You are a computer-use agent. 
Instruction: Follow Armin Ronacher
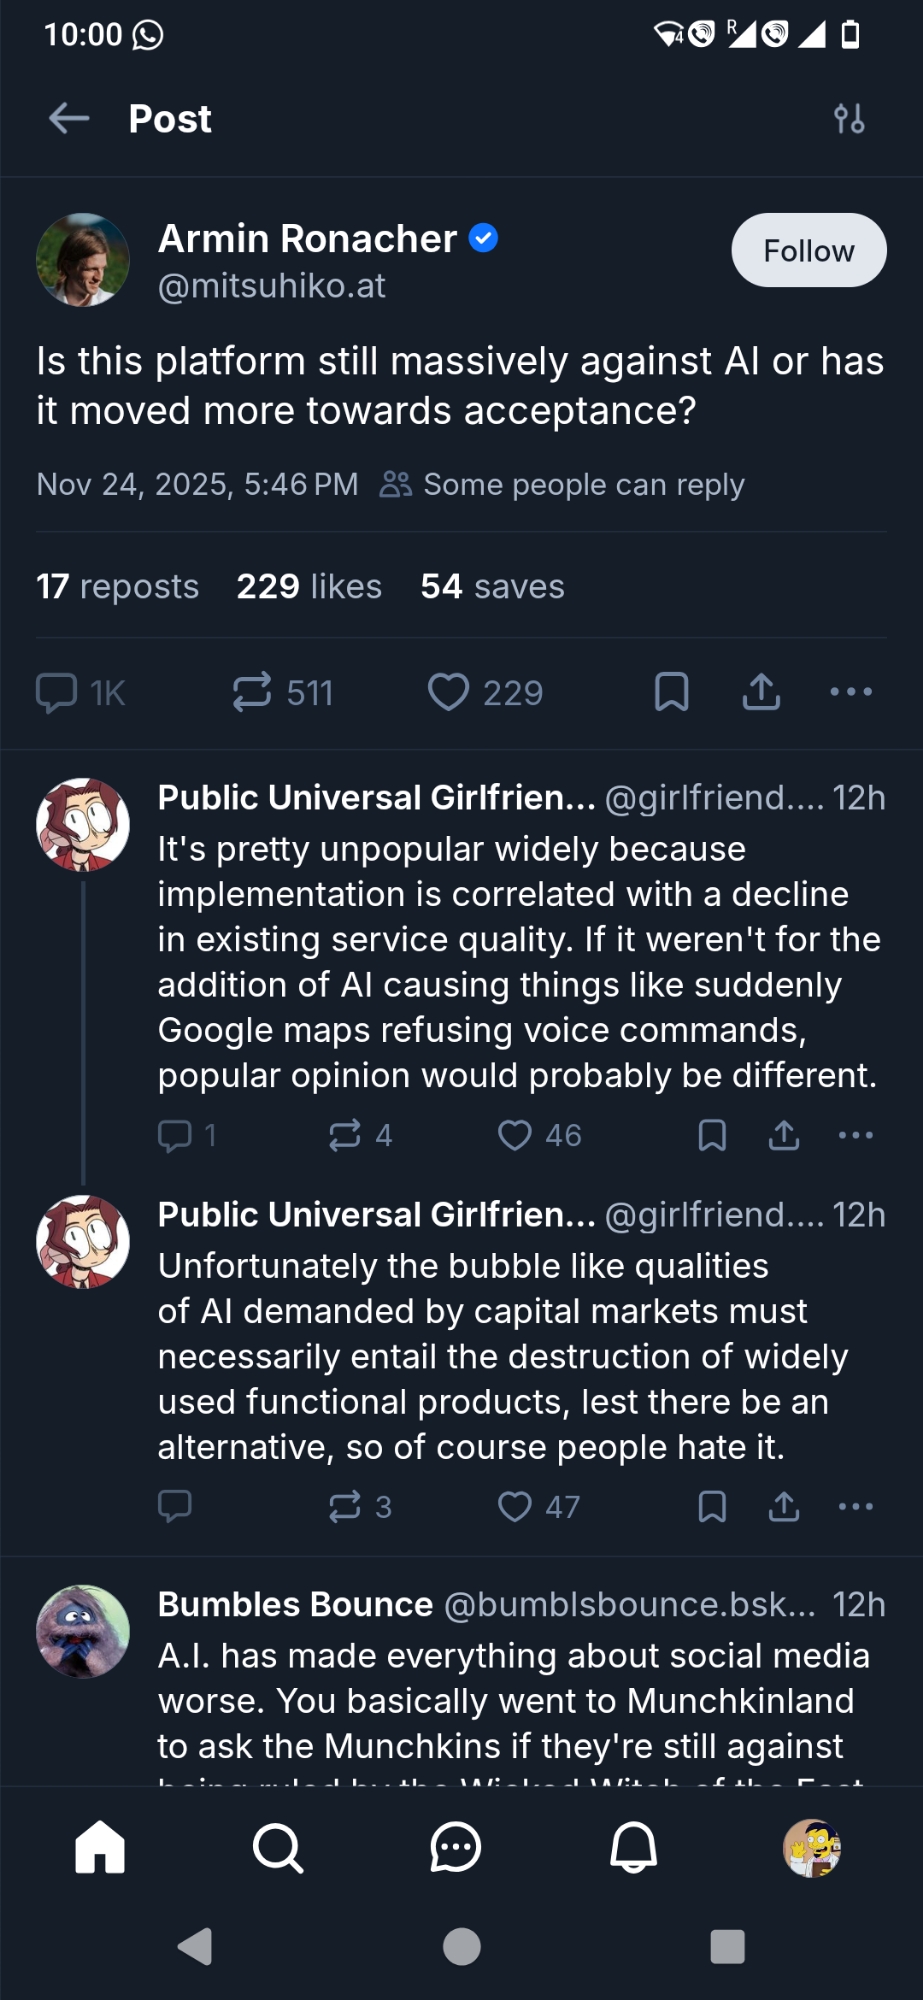[808, 250]
